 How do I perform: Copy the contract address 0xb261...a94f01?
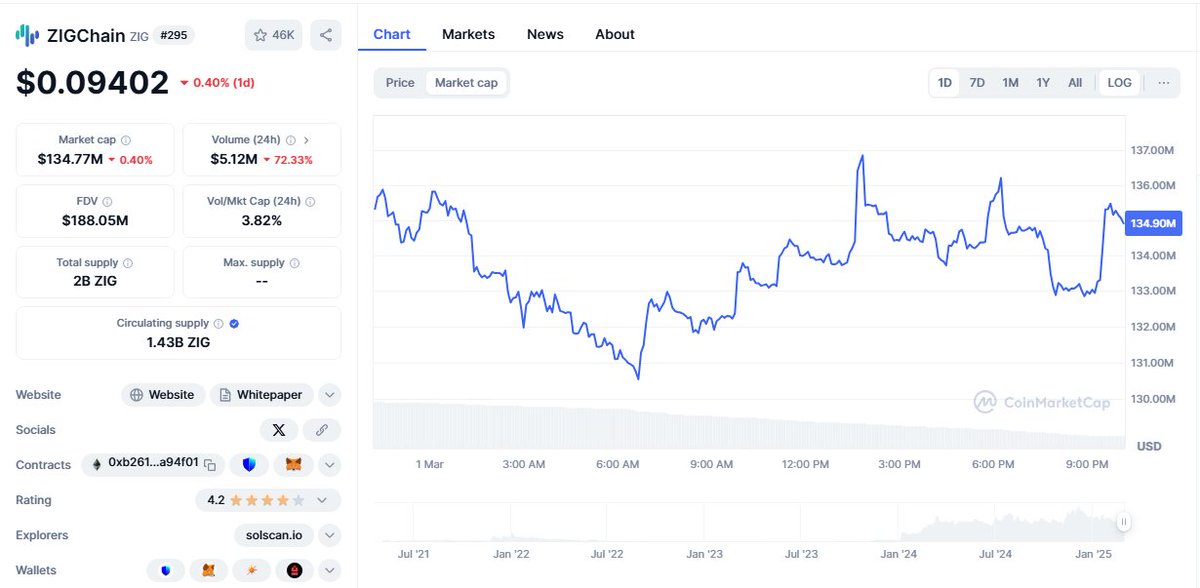point(210,465)
